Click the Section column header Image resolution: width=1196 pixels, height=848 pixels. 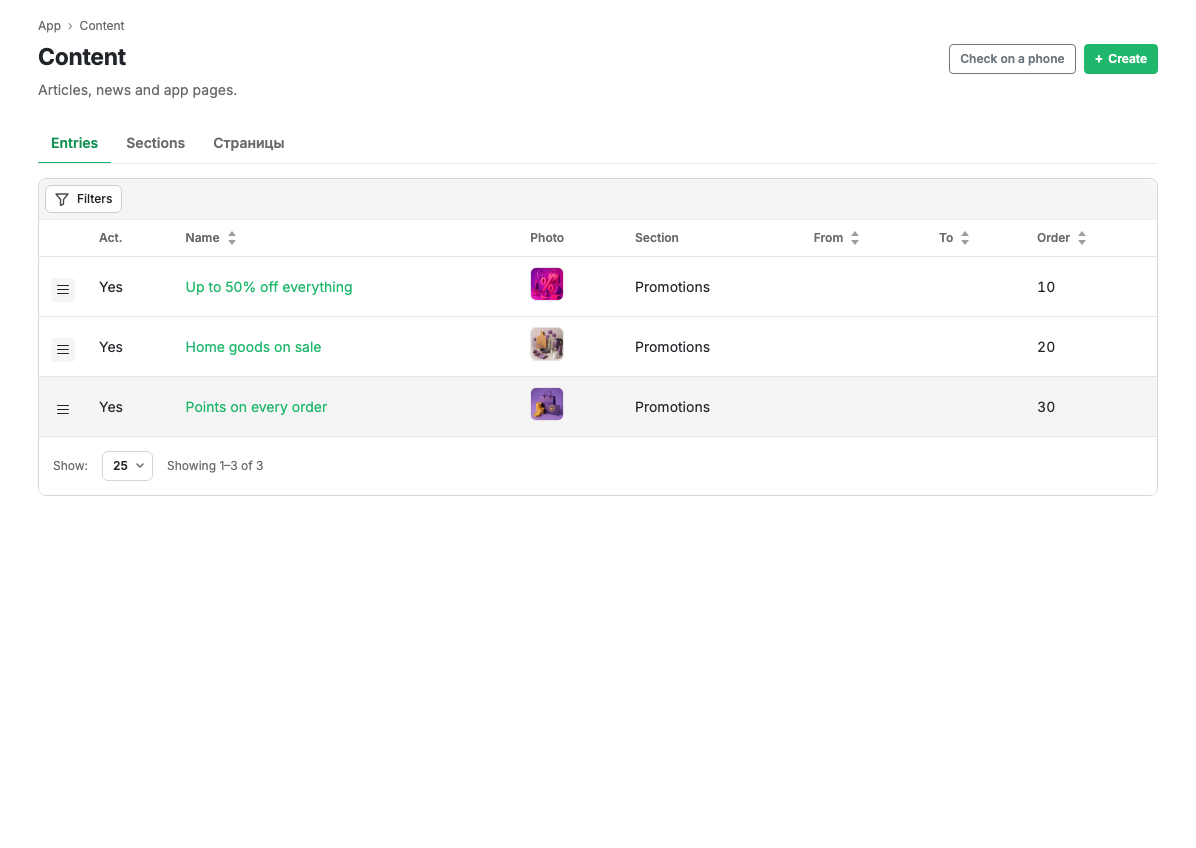(657, 238)
